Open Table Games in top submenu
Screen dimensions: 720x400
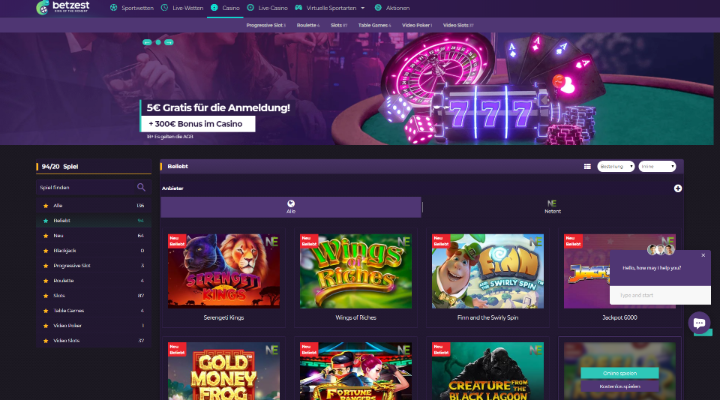[374, 25]
